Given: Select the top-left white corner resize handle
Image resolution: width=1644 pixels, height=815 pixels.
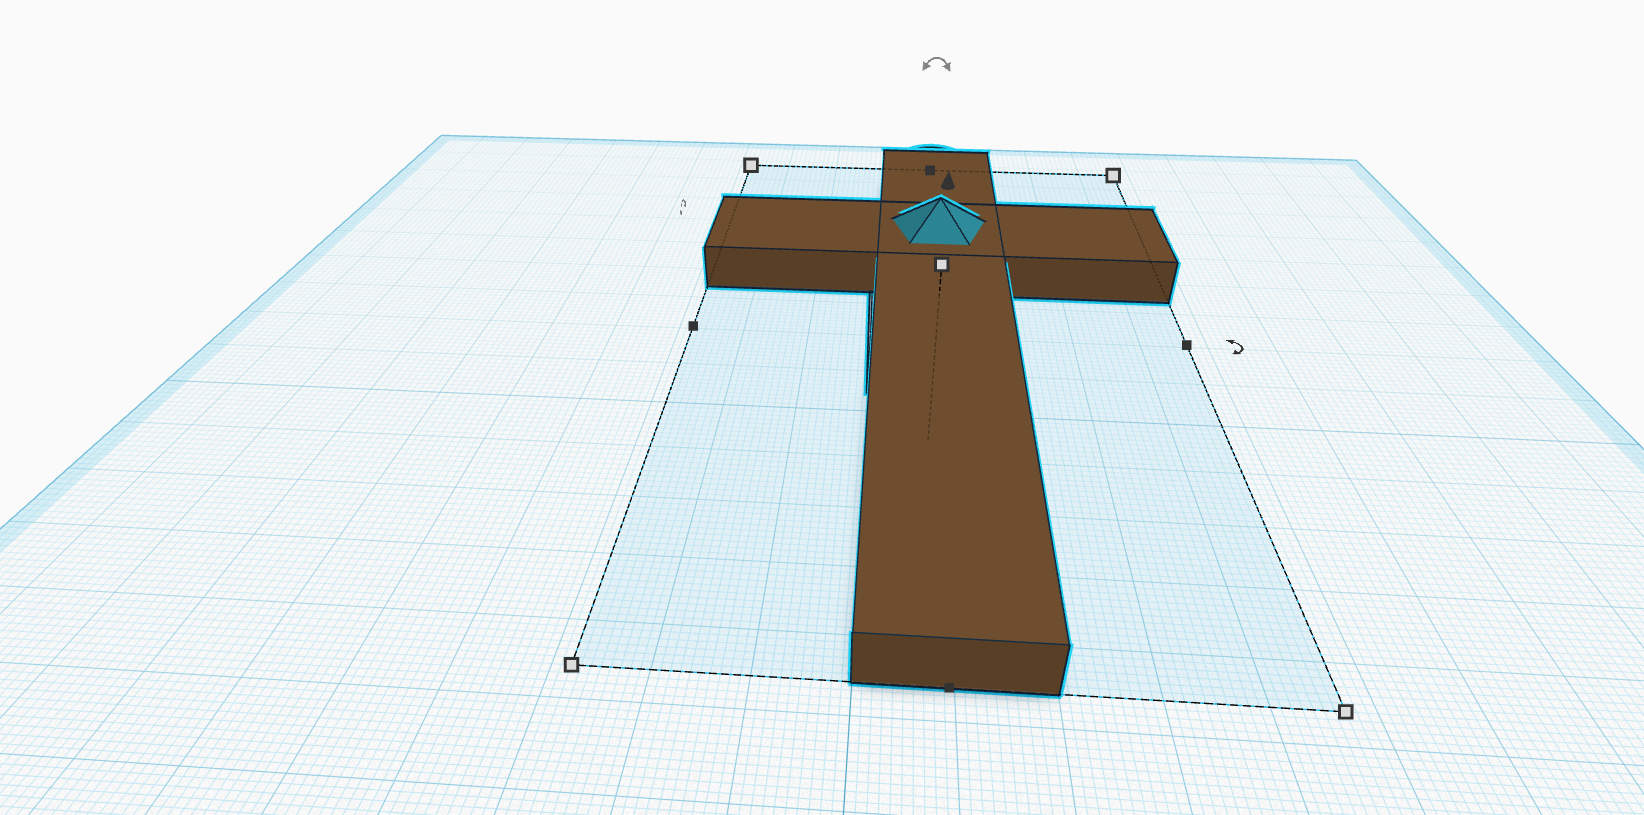Looking at the screenshot, I should click(751, 165).
